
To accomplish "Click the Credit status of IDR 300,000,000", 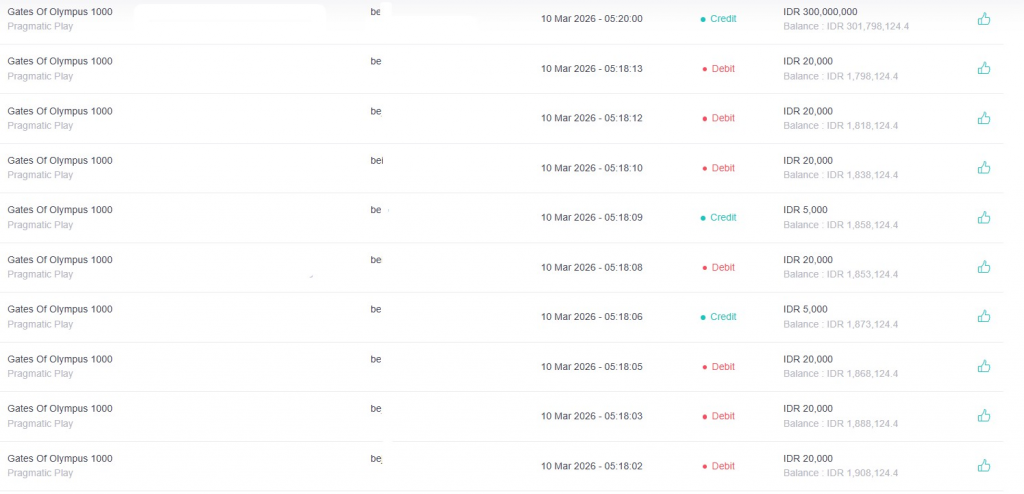I will (x=722, y=19).
